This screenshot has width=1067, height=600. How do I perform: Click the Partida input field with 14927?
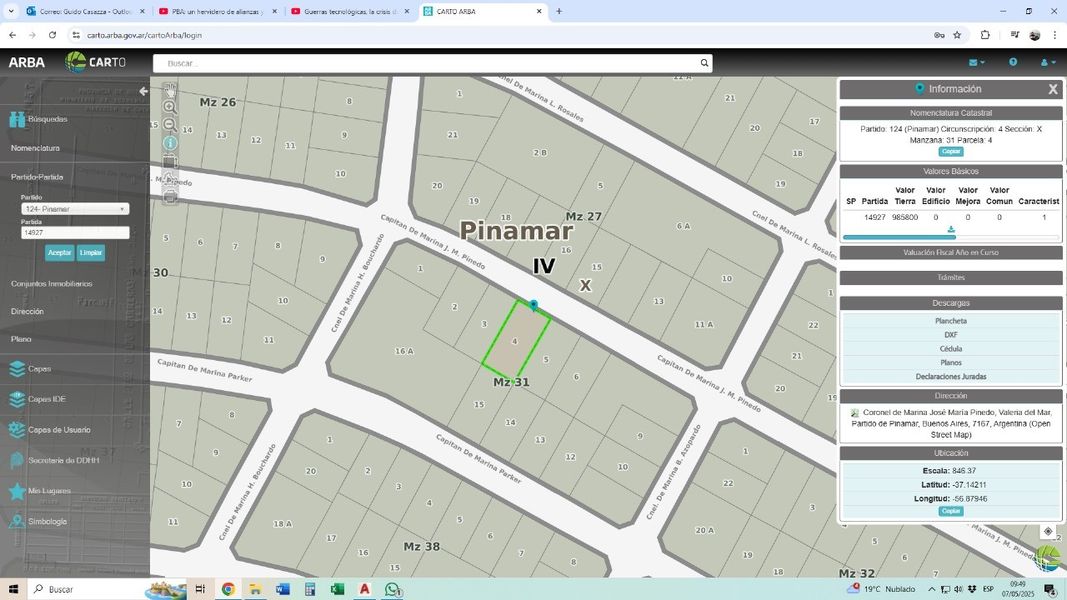coord(75,233)
